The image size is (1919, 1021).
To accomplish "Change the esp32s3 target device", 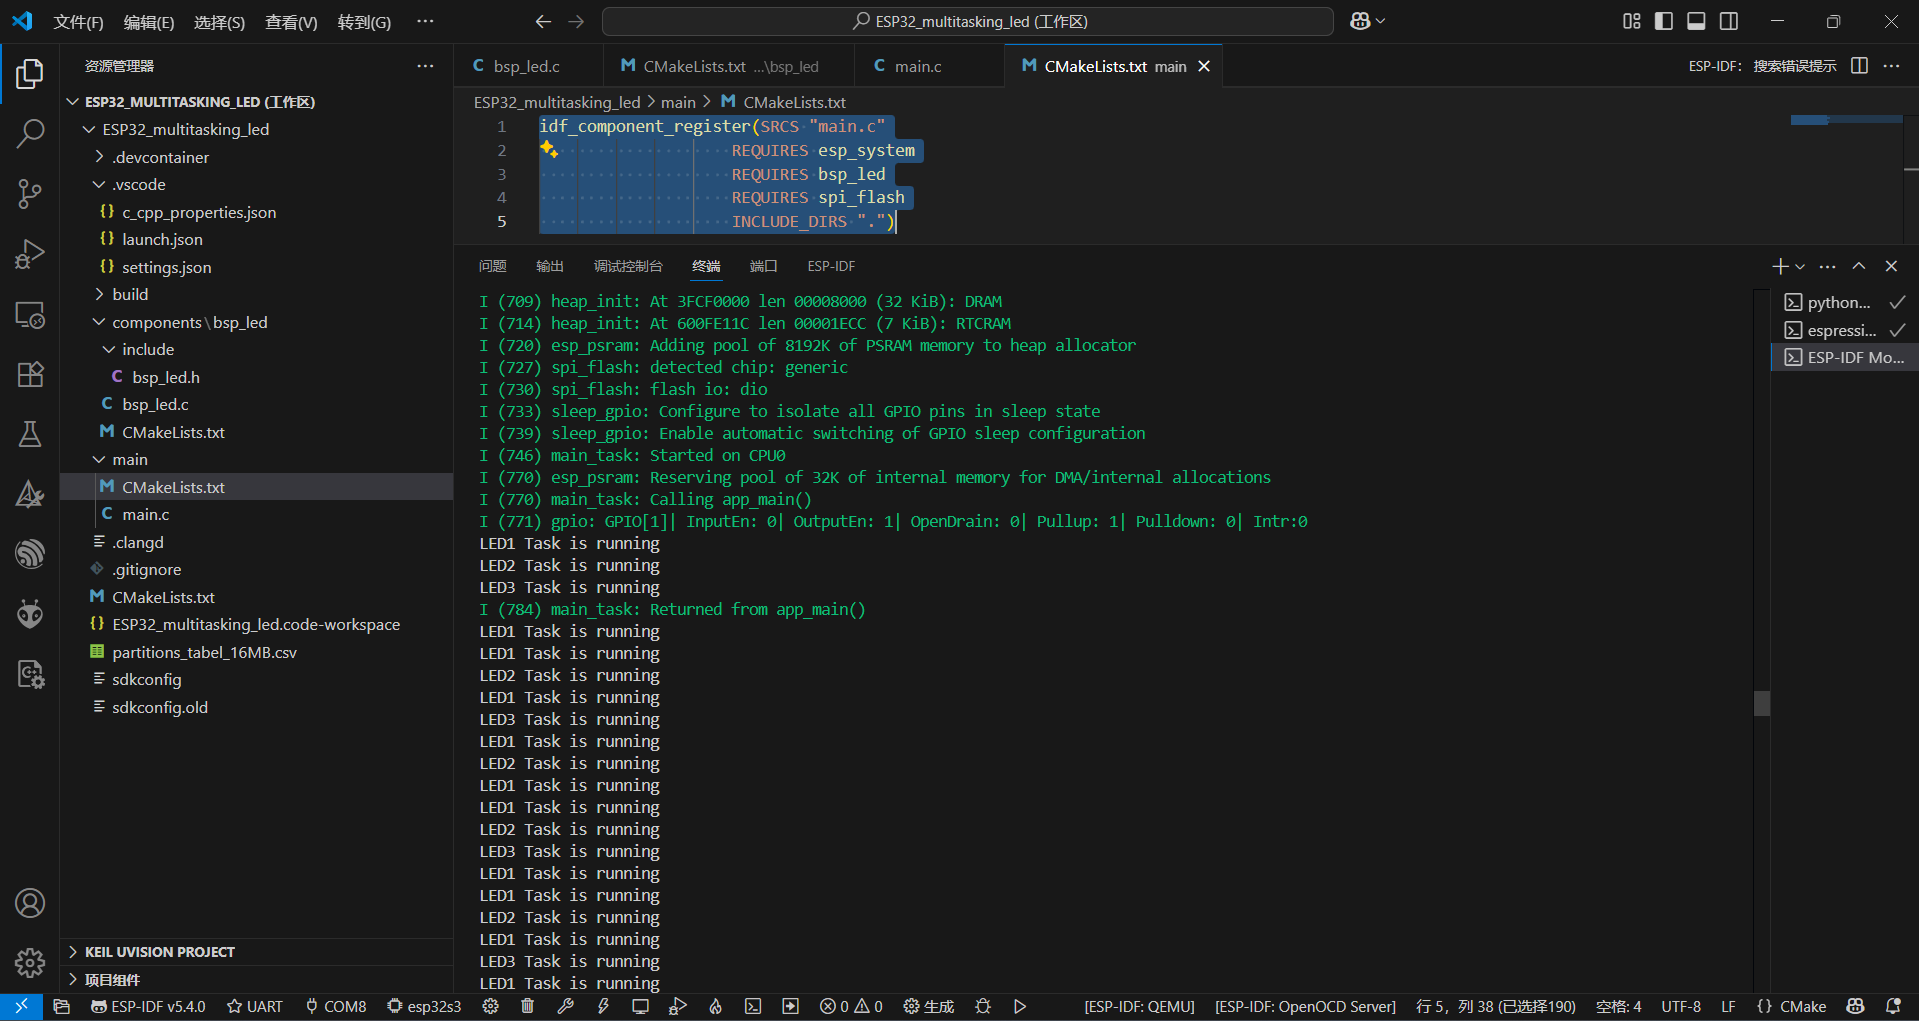I will 424,1006.
